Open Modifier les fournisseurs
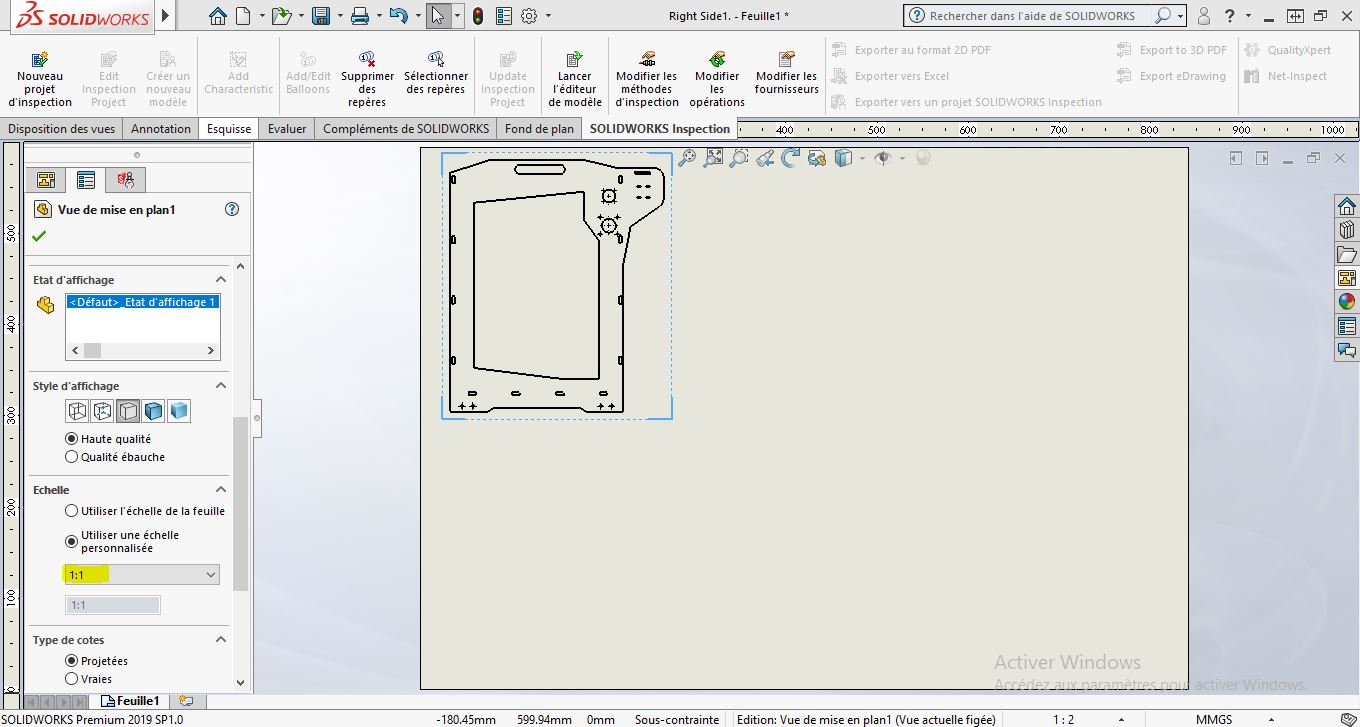 [787, 73]
